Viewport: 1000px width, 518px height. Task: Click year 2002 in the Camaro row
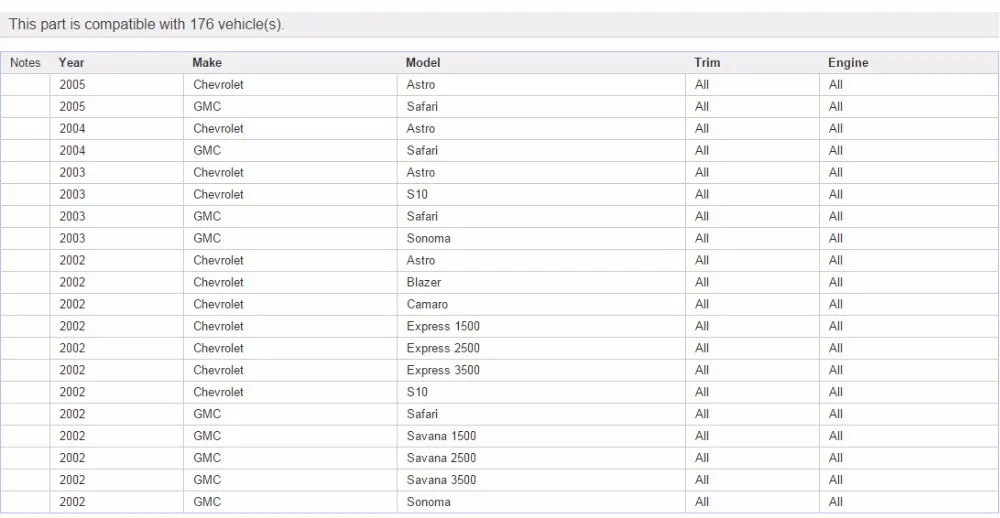(x=72, y=304)
